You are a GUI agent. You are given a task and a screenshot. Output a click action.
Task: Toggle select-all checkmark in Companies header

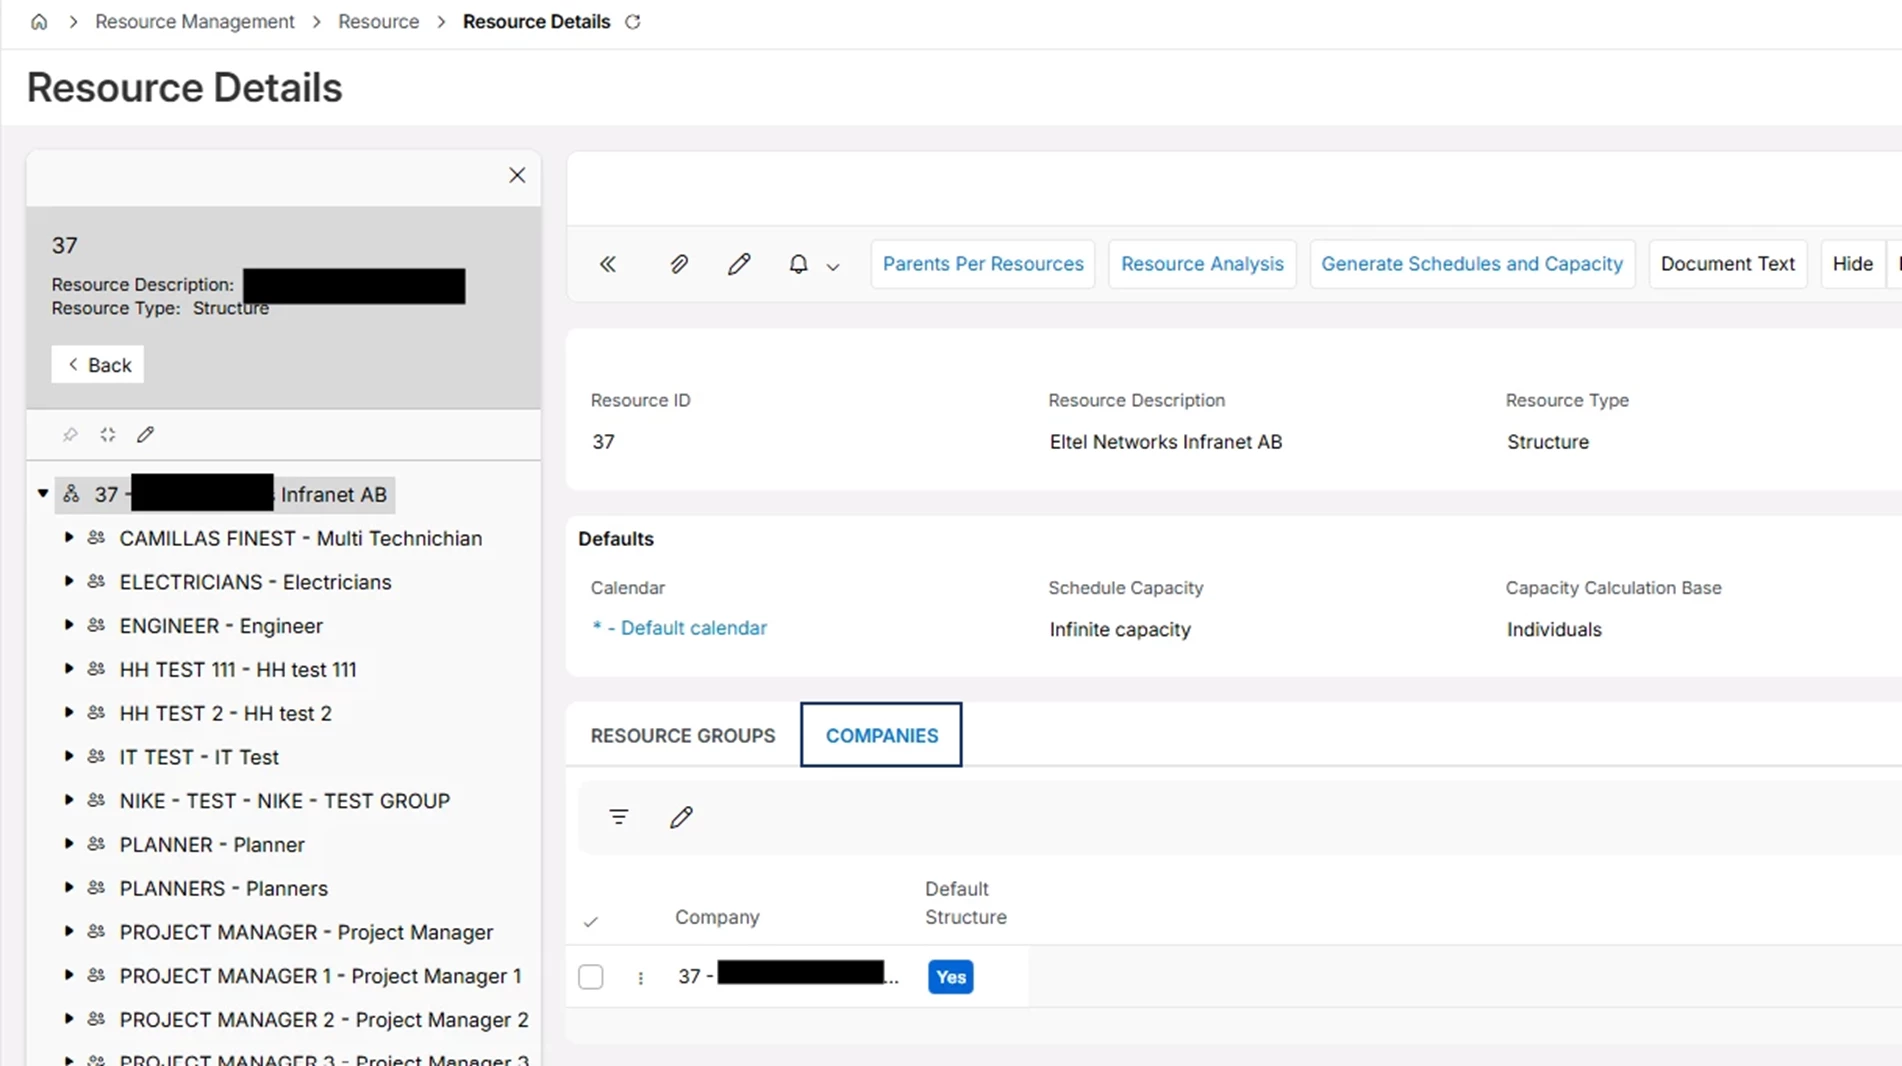(591, 921)
